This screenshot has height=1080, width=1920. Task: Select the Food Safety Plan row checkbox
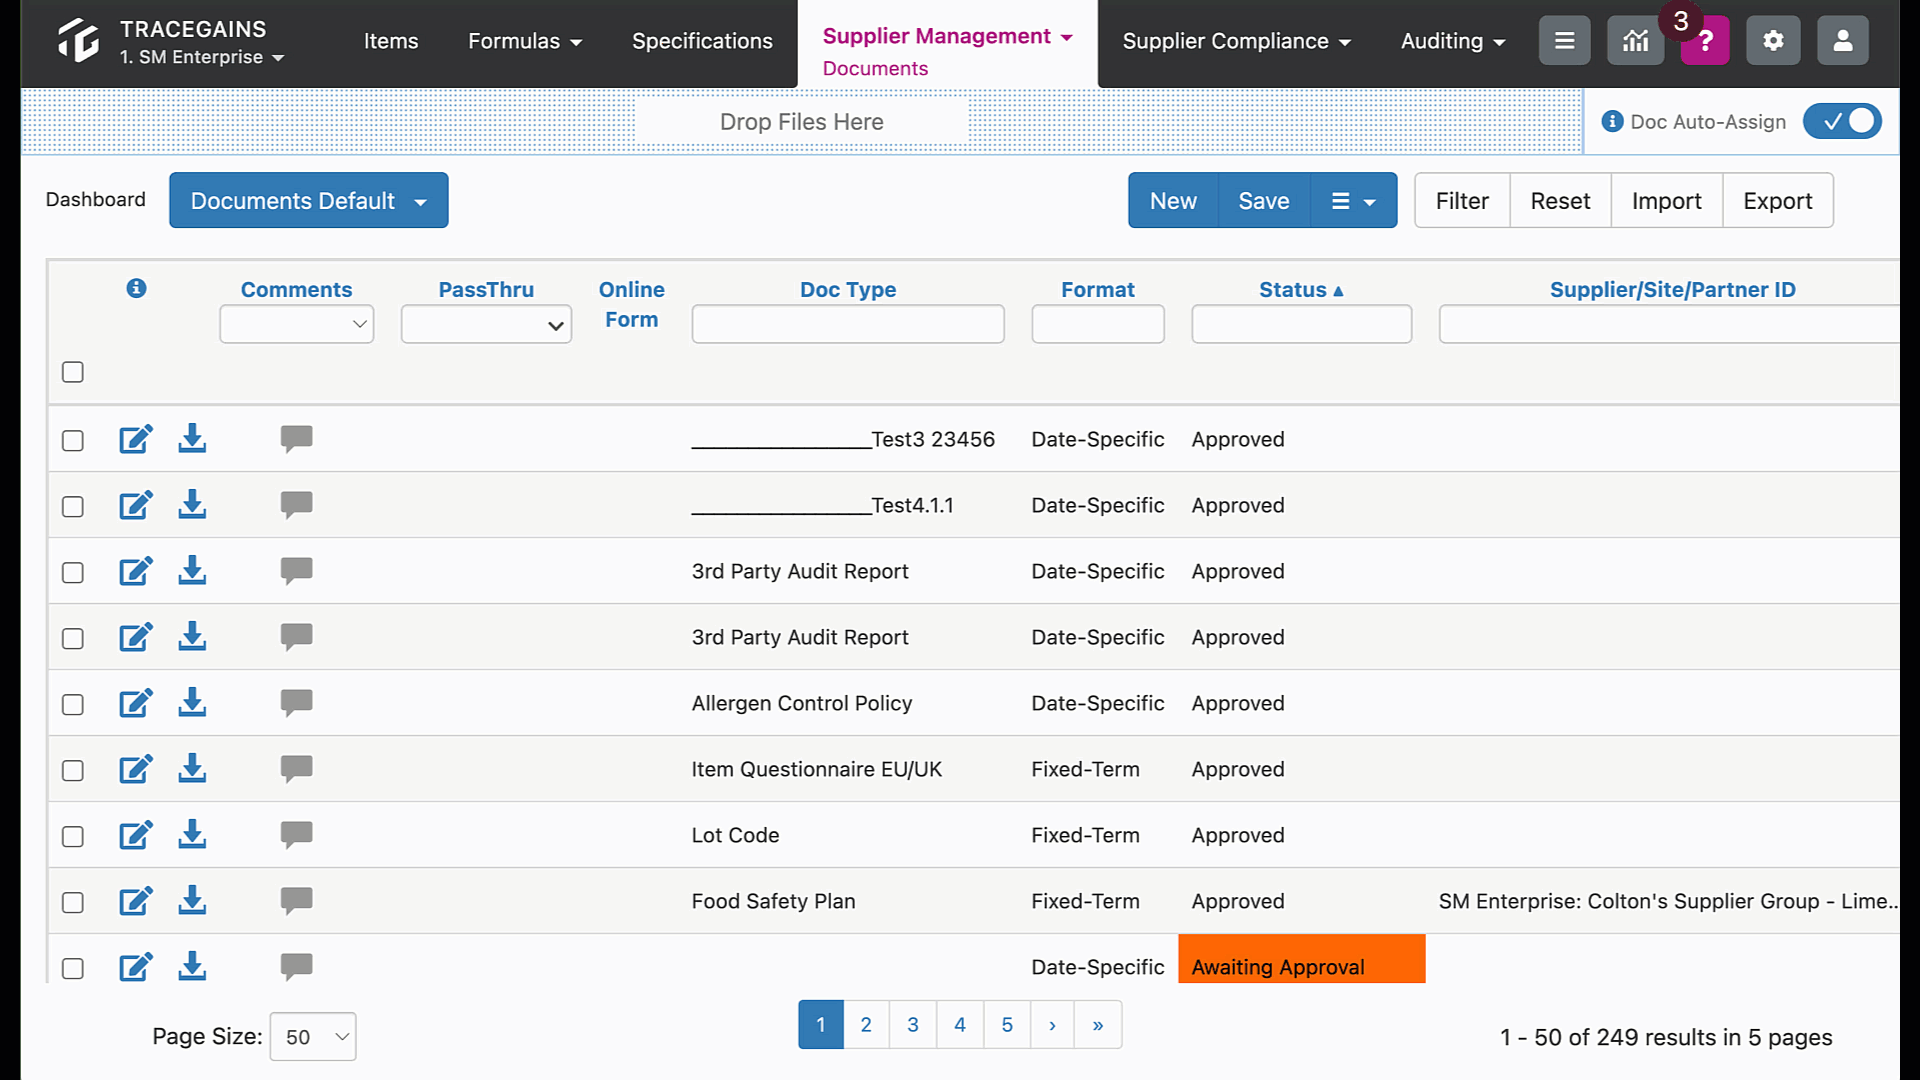pyautogui.click(x=73, y=903)
